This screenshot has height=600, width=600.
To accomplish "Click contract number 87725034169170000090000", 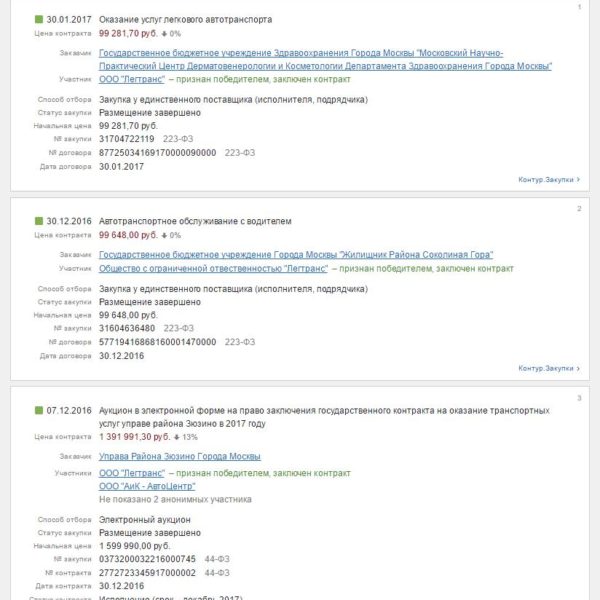I will 157,153.
